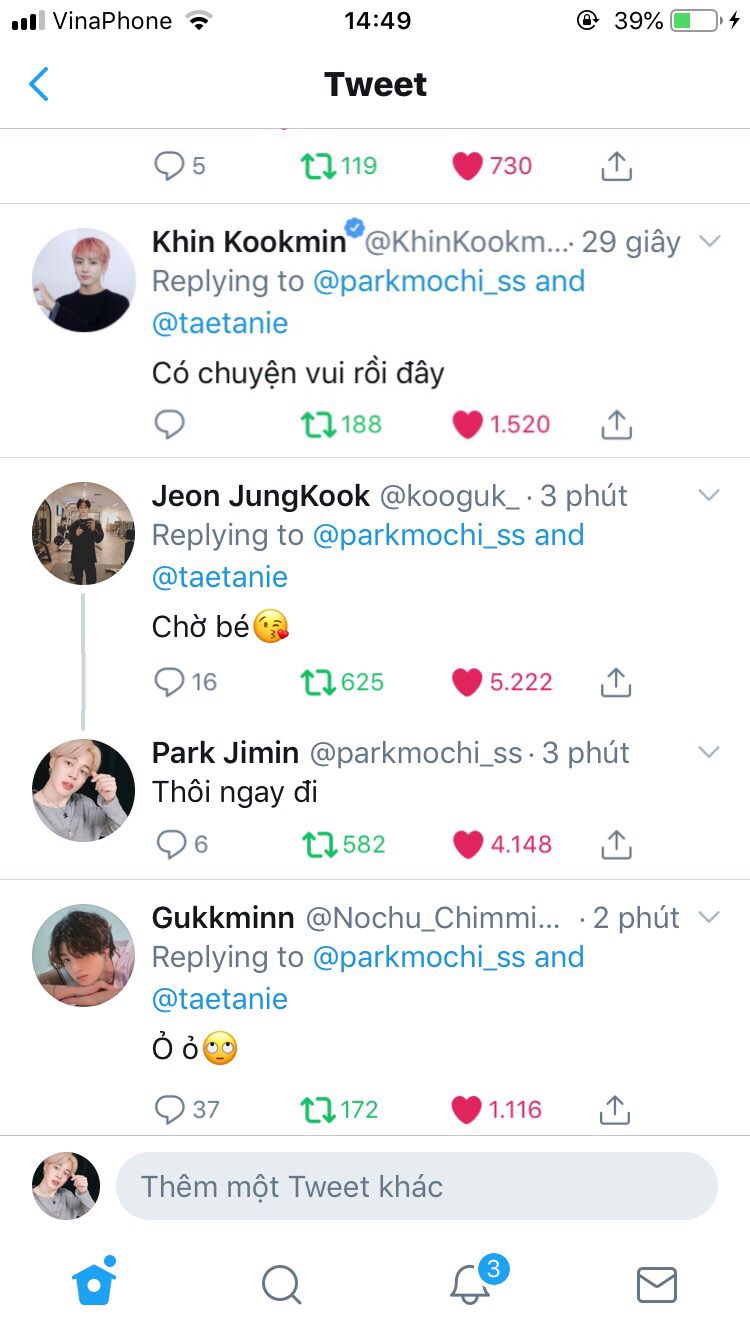Screen dimensions: 750x1334
Task: Retweet Gukkminn's reply
Action: [316, 1109]
